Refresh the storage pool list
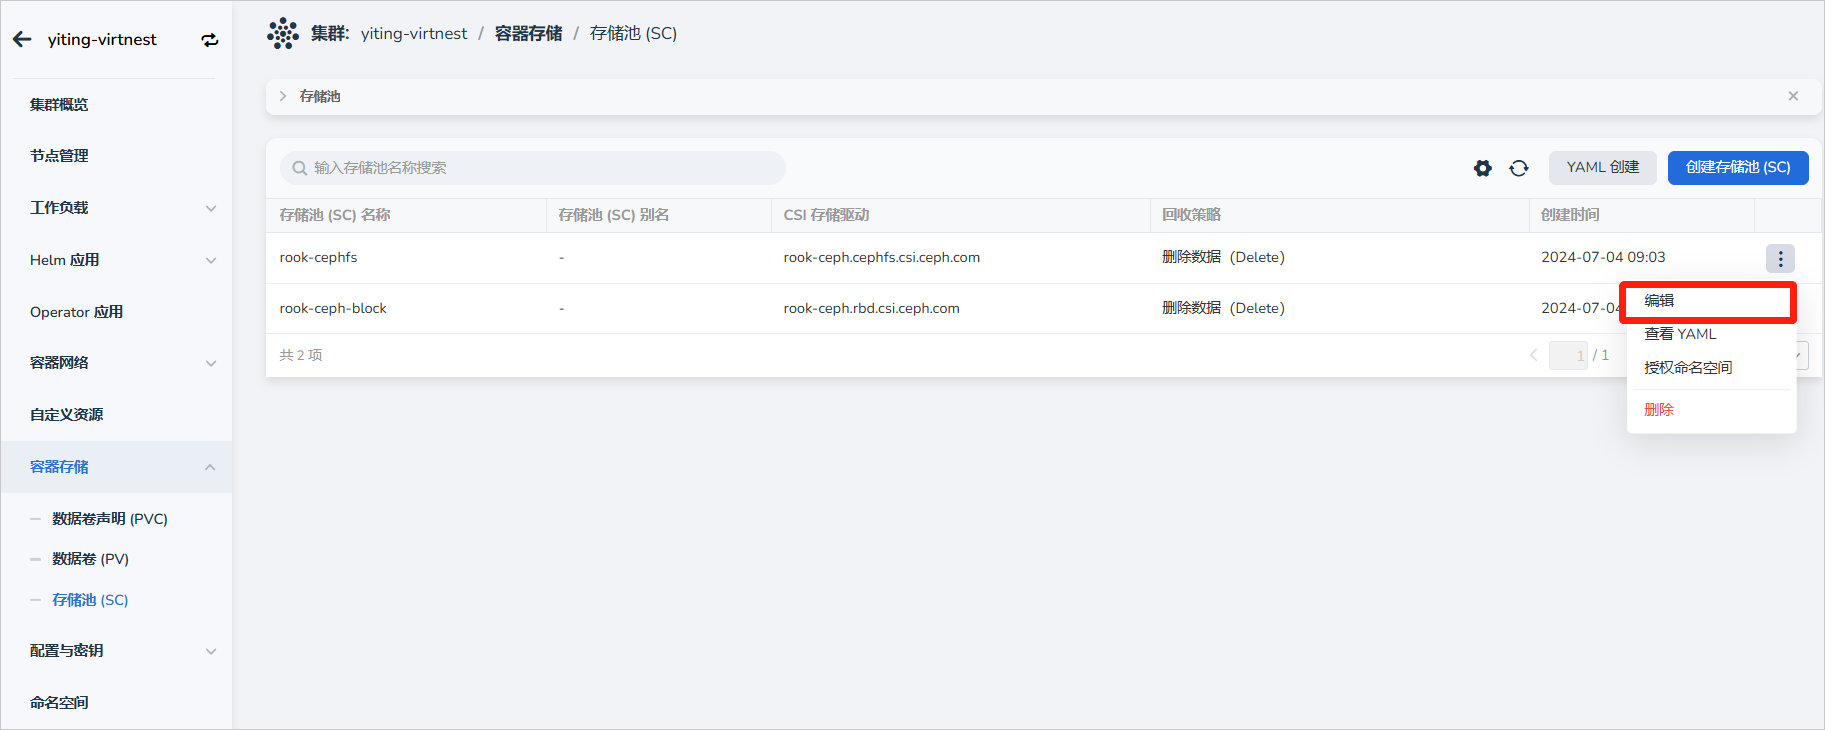Viewport: 1825px width, 730px height. coord(1519,168)
